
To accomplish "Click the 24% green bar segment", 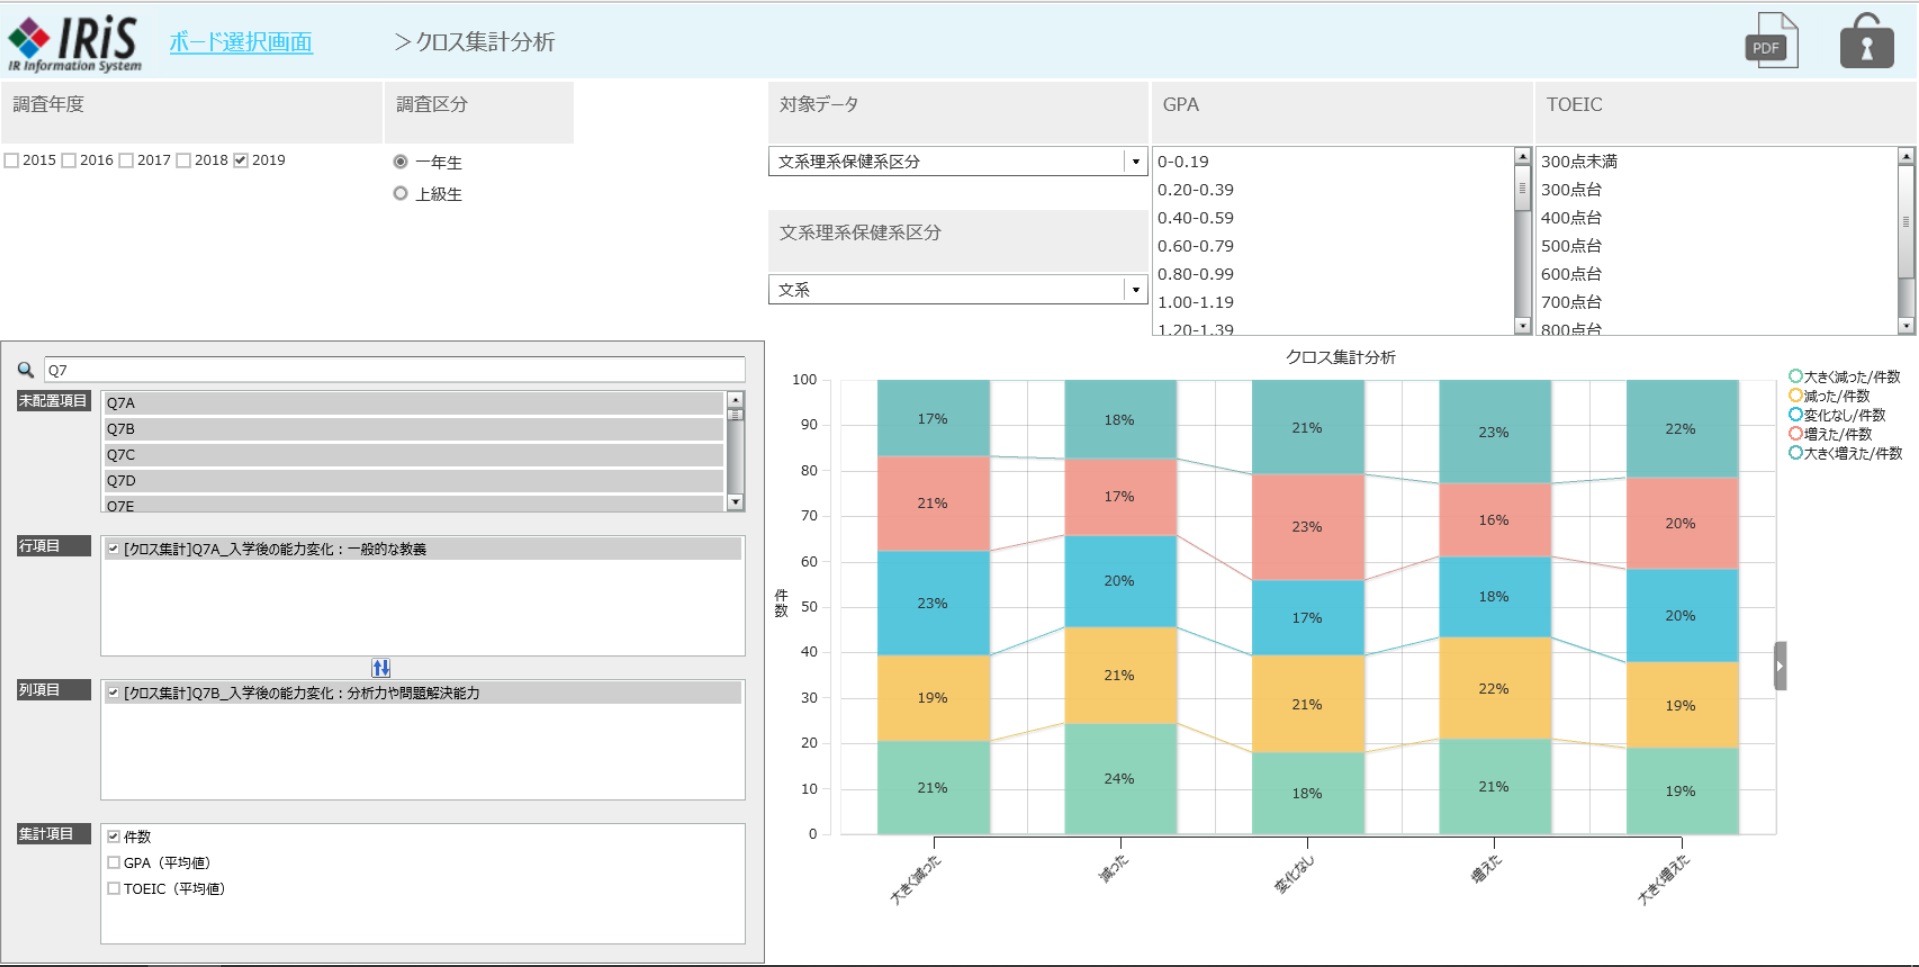I will [1119, 779].
